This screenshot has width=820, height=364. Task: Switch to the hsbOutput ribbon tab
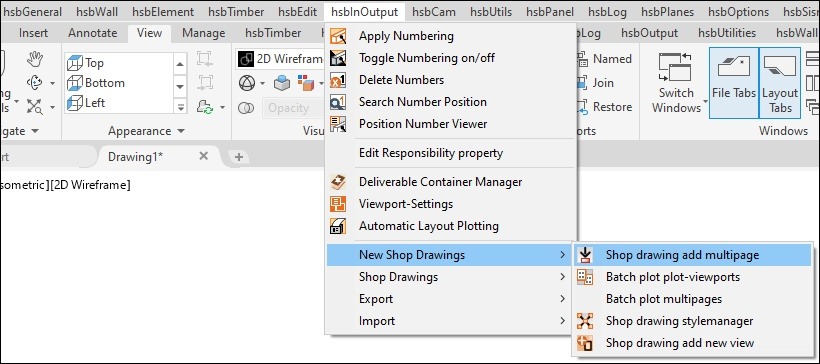point(650,33)
